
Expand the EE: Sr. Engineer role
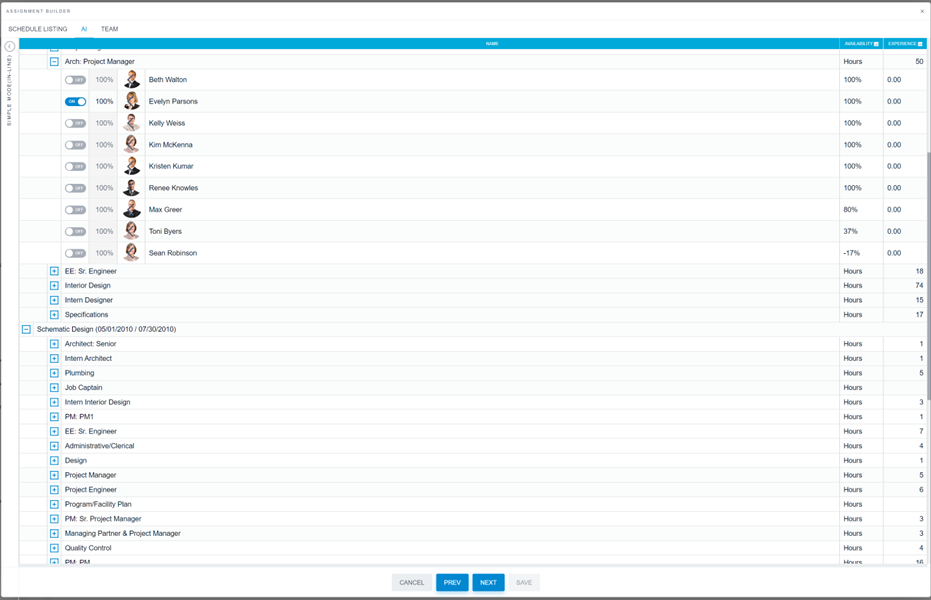[x=53, y=271]
